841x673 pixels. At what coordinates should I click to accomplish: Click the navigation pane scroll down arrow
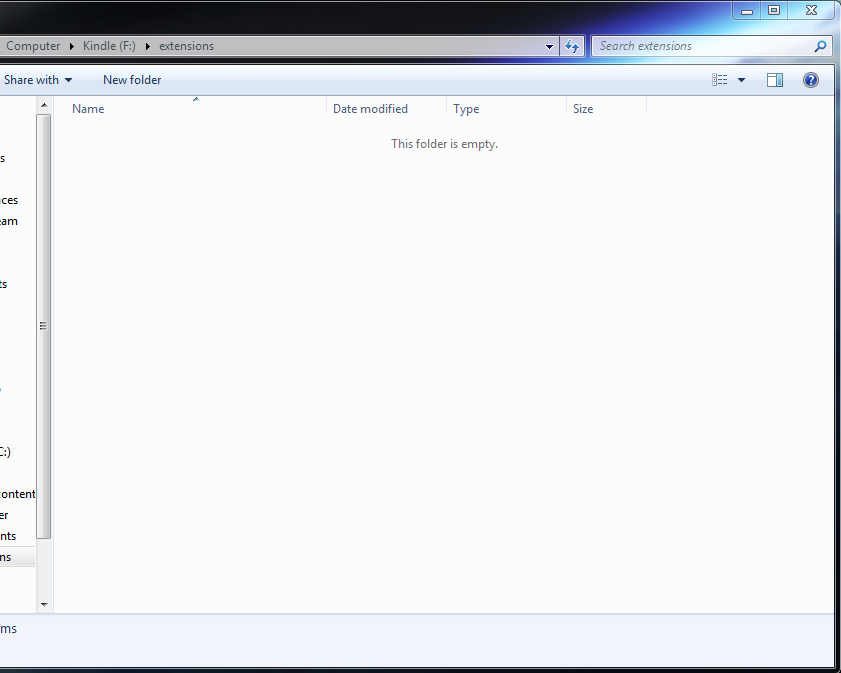44,604
